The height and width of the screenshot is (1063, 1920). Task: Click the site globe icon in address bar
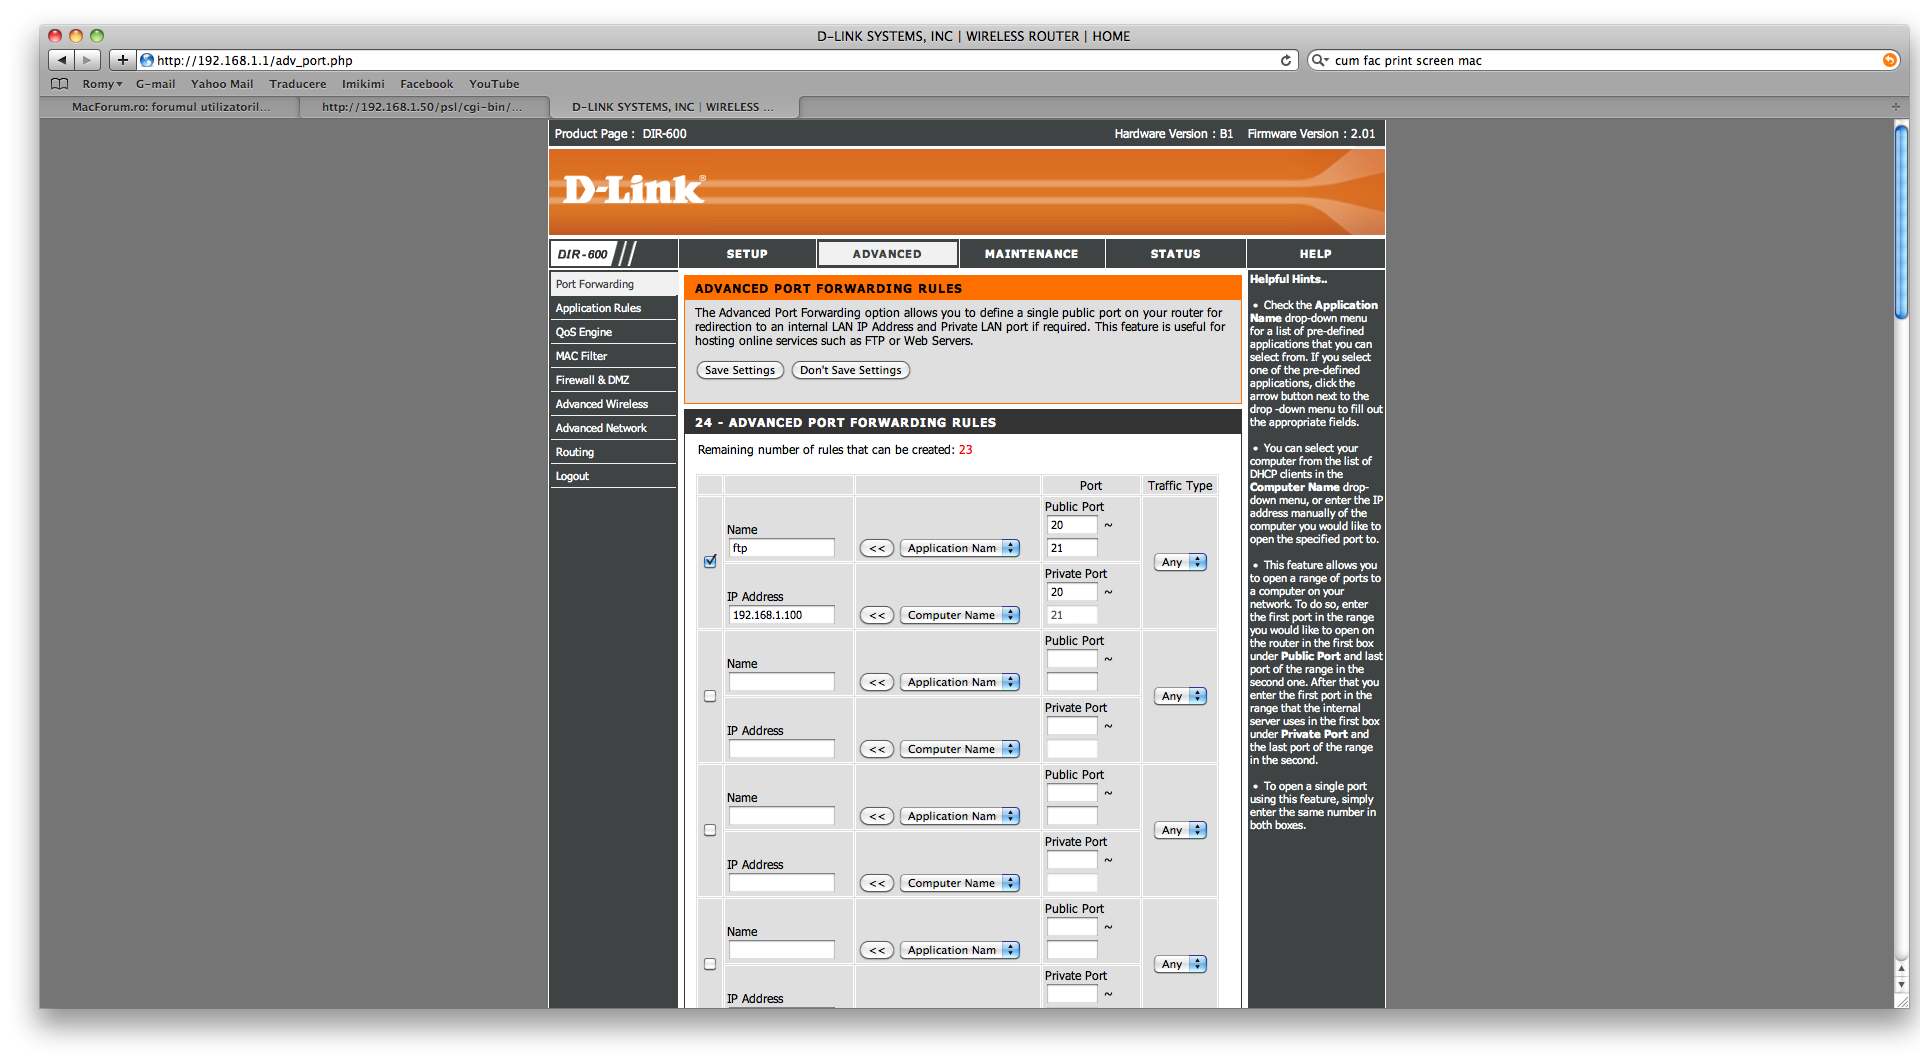147,60
